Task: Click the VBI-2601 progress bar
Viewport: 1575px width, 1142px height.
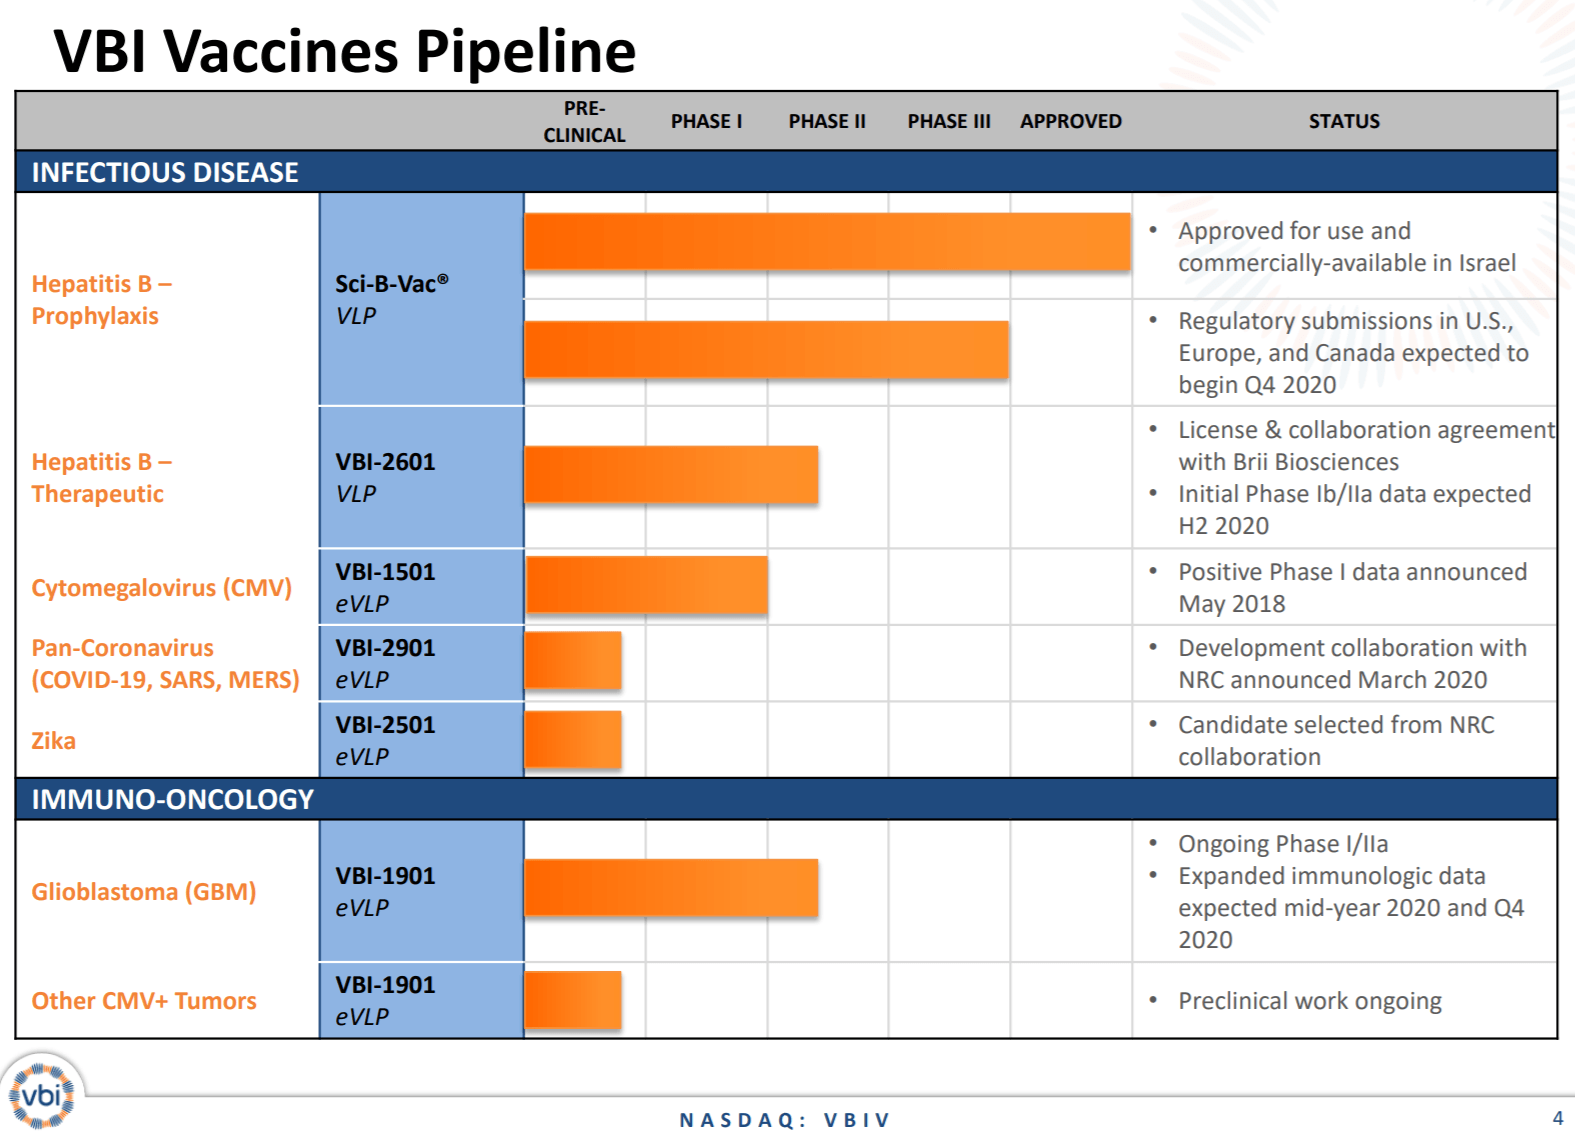Action: coord(671,474)
